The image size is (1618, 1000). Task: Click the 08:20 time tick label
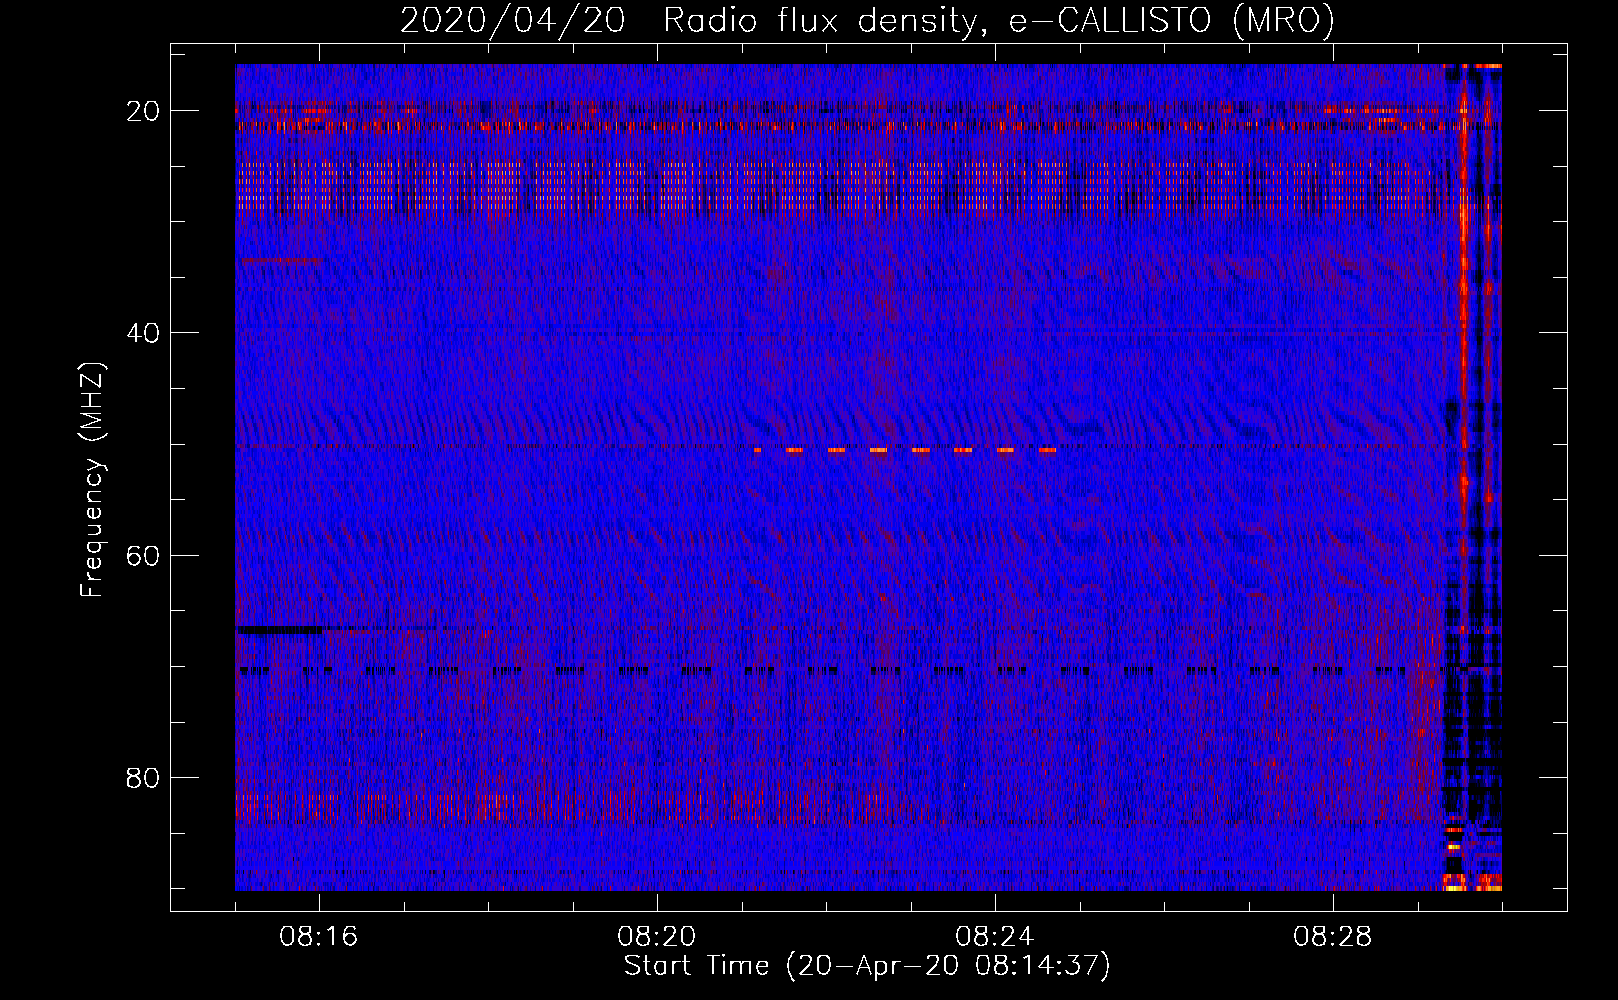(657, 937)
